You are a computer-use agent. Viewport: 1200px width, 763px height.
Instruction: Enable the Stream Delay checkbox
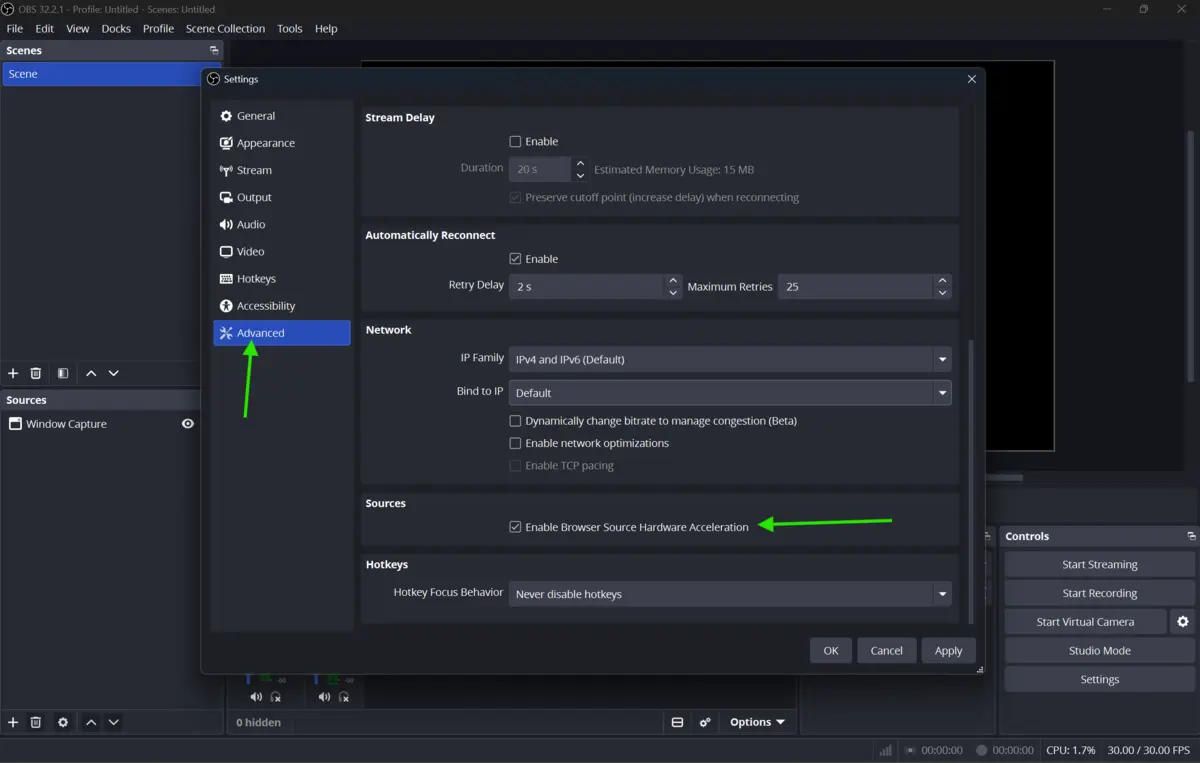[516, 142]
